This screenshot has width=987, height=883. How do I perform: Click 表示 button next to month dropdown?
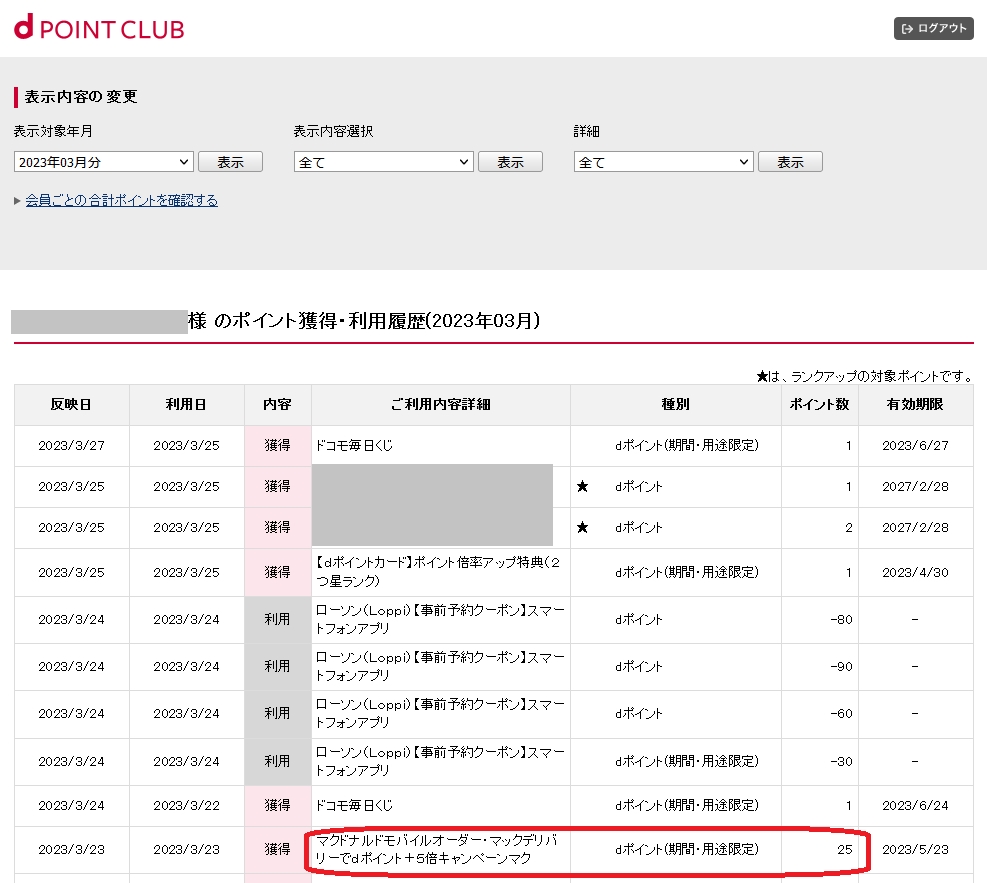(230, 162)
